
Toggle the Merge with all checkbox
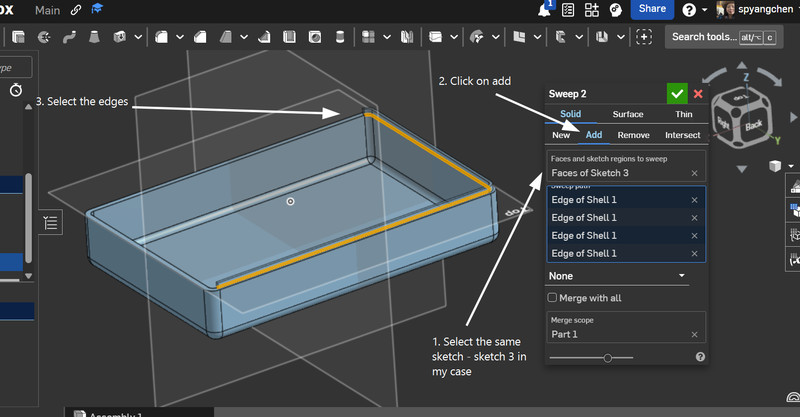(x=552, y=298)
